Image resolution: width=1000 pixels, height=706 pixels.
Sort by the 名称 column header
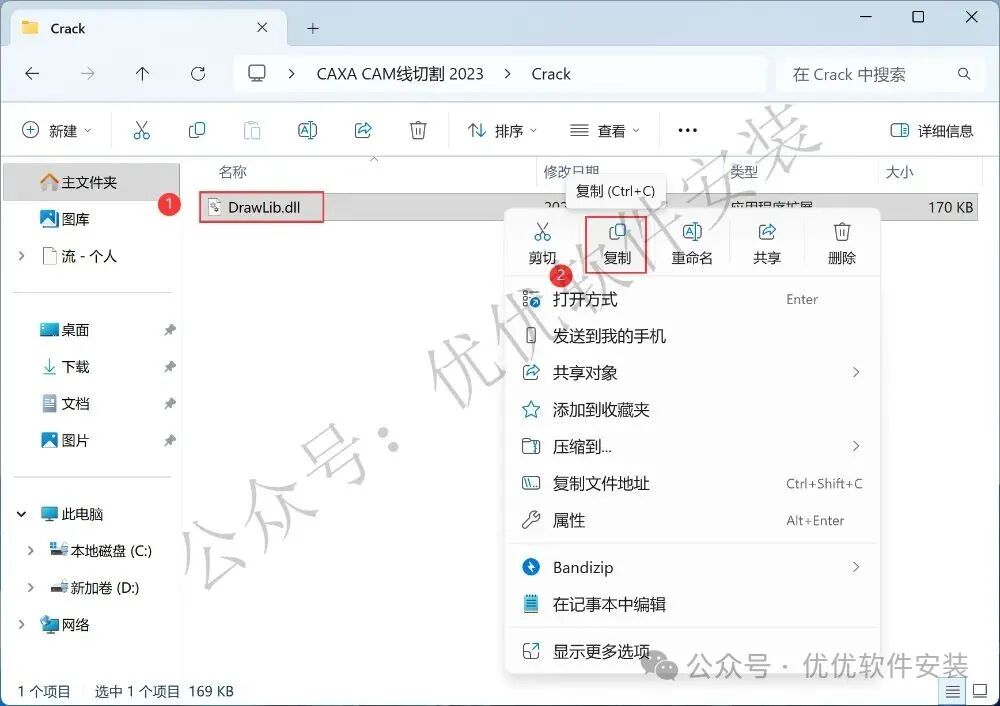[x=232, y=172]
